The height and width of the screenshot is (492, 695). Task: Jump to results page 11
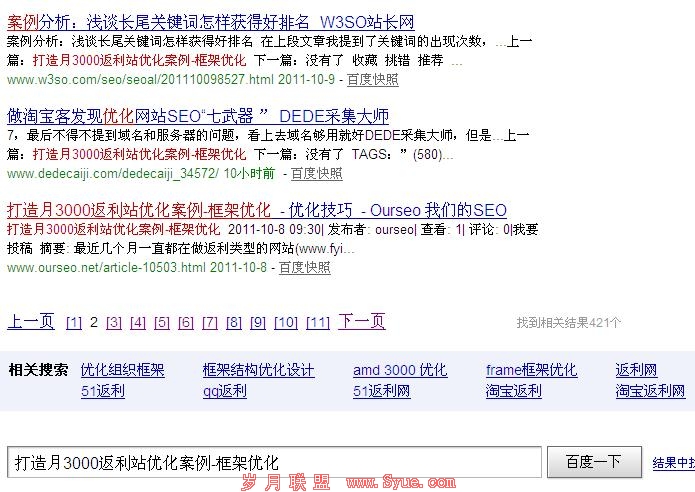318,323
